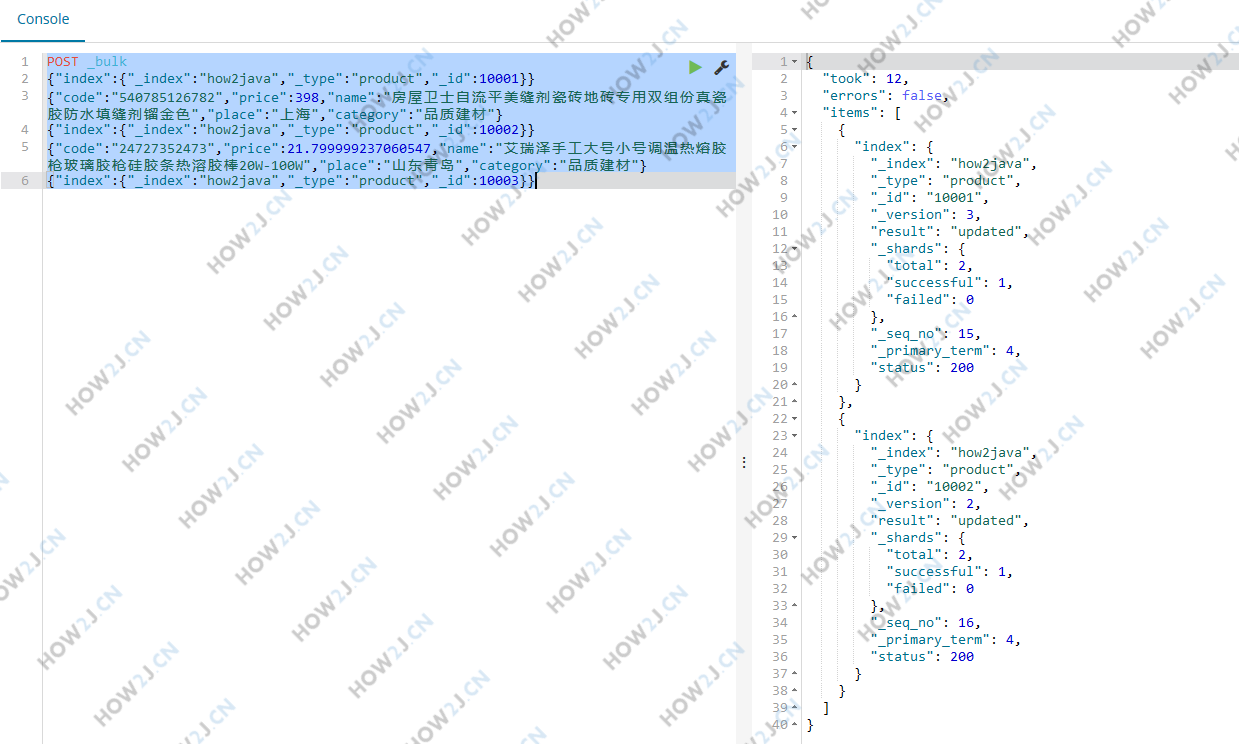Viewport: 1239px width, 744px height.
Task: Click the "_seq_no": 16 response line
Action: pos(925,623)
